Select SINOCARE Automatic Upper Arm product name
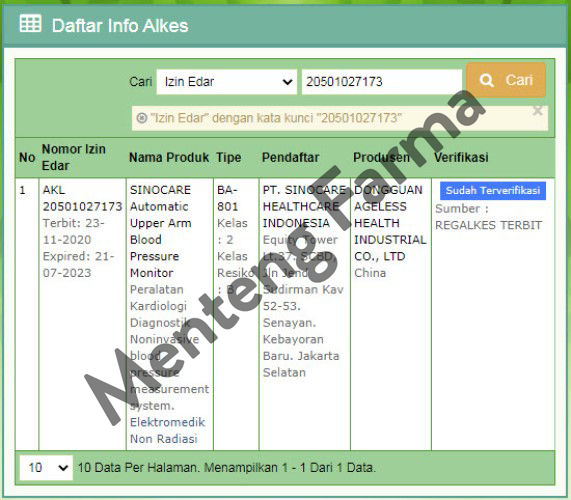 pos(161,231)
